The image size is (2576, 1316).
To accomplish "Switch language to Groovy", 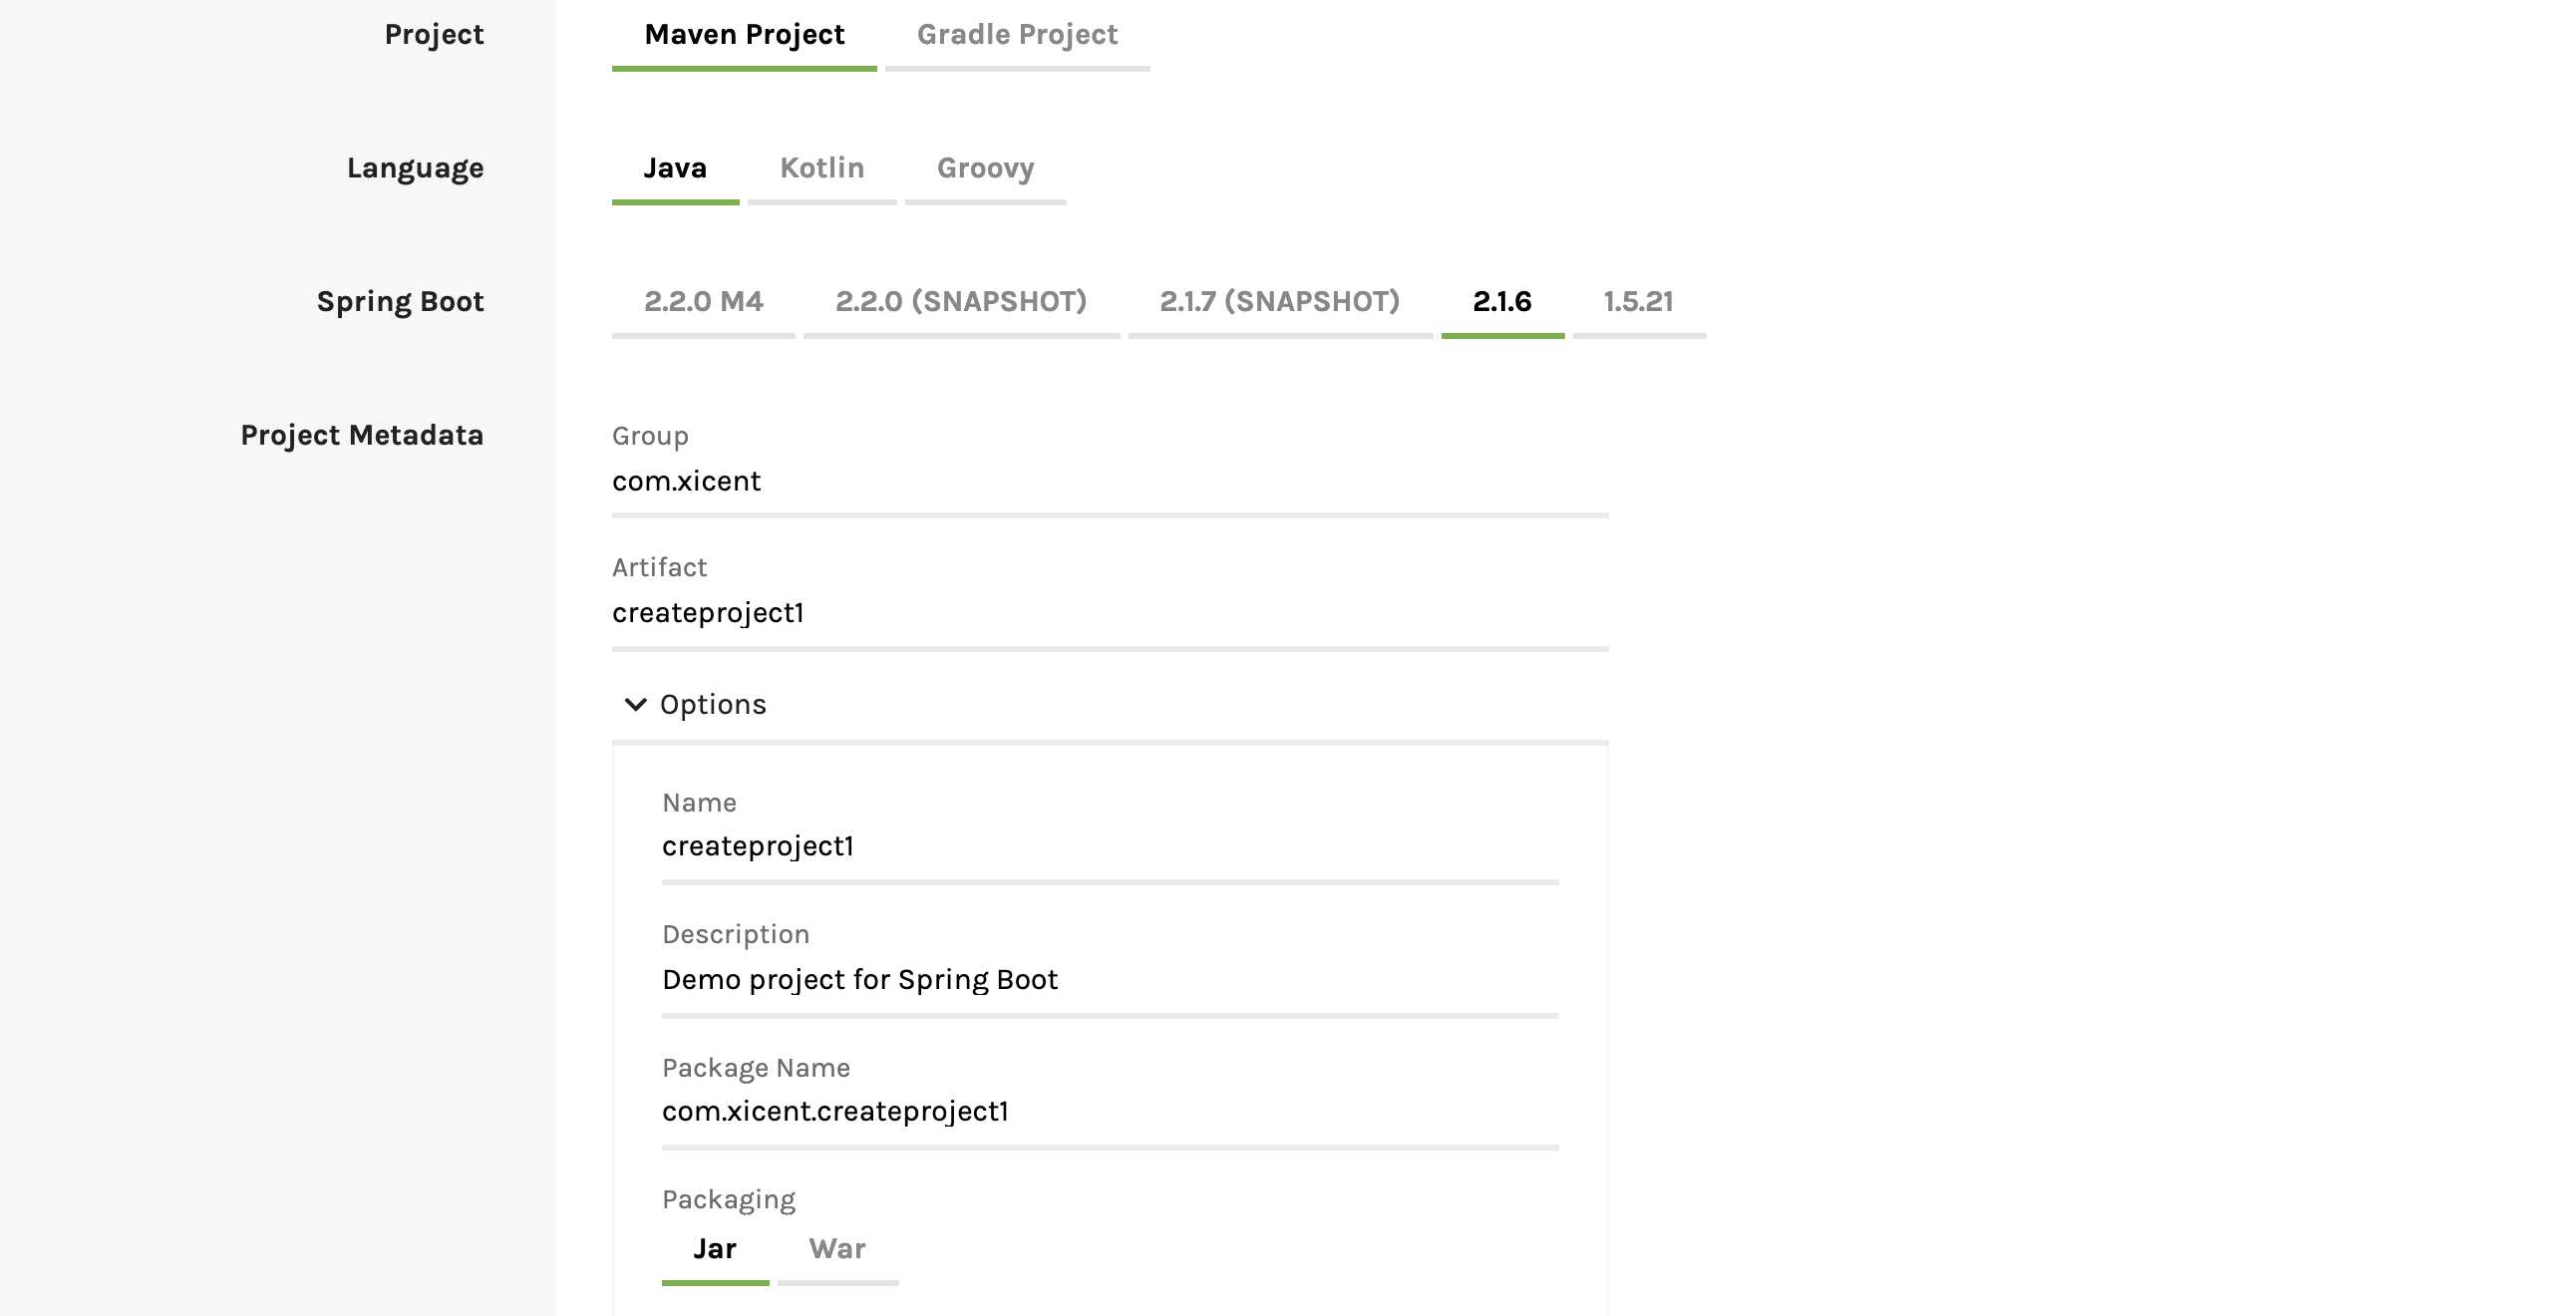I will tap(985, 168).
